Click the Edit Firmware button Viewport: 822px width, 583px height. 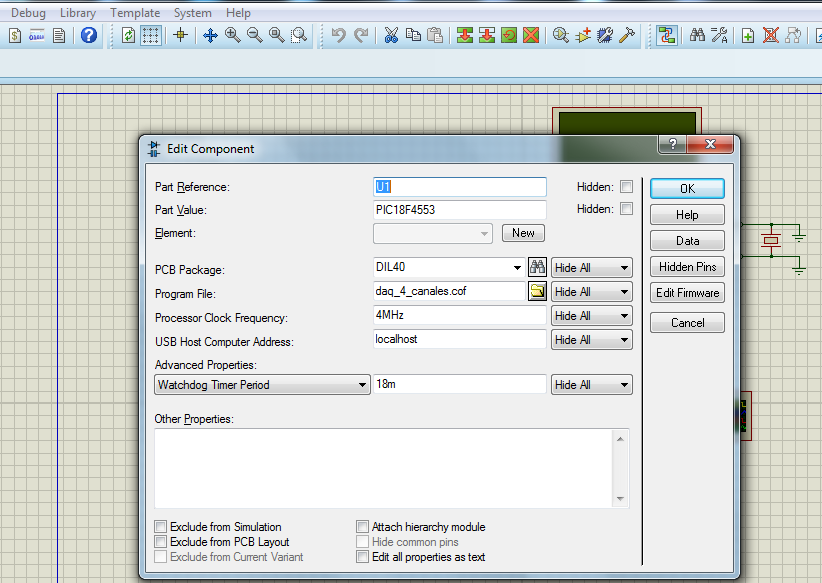(687, 293)
